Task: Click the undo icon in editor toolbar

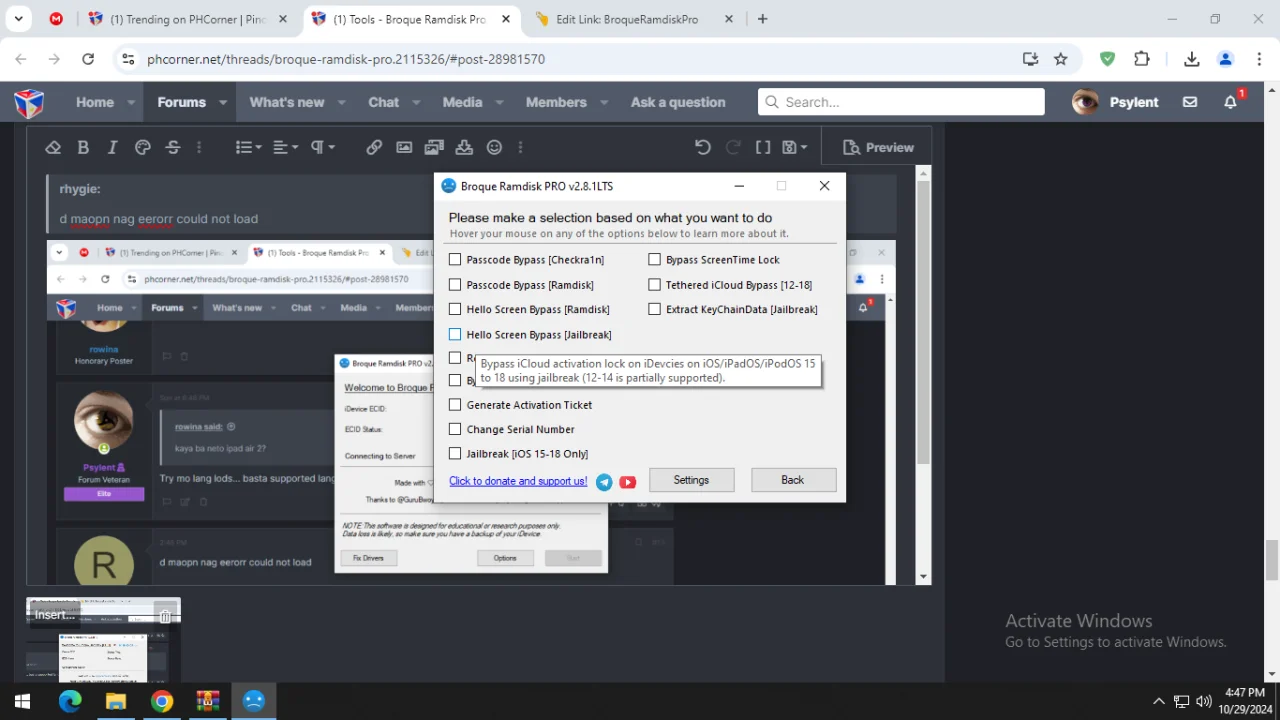Action: click(703, 147)
